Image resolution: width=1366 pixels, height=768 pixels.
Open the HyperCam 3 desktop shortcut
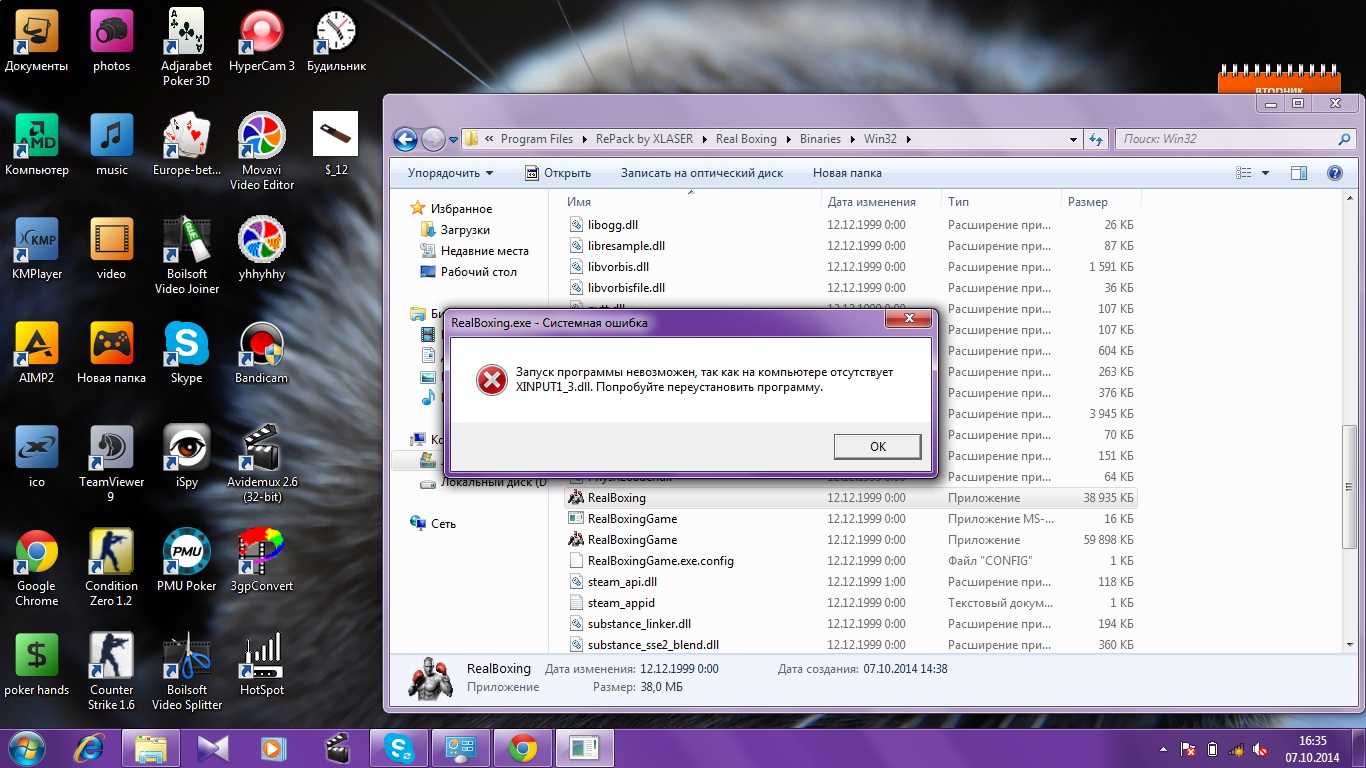pos(261,40)
